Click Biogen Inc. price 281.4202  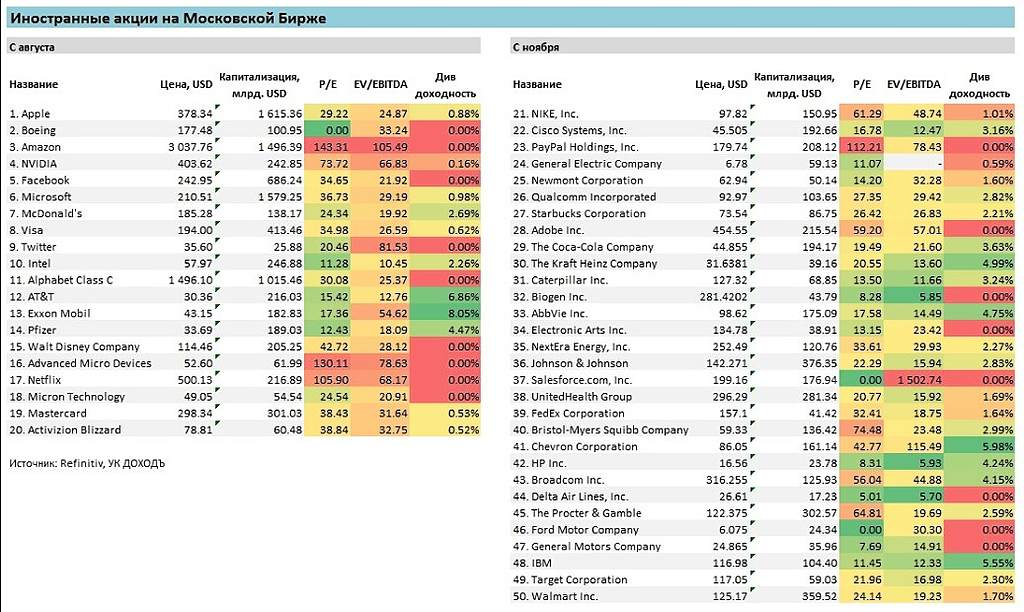725,297
